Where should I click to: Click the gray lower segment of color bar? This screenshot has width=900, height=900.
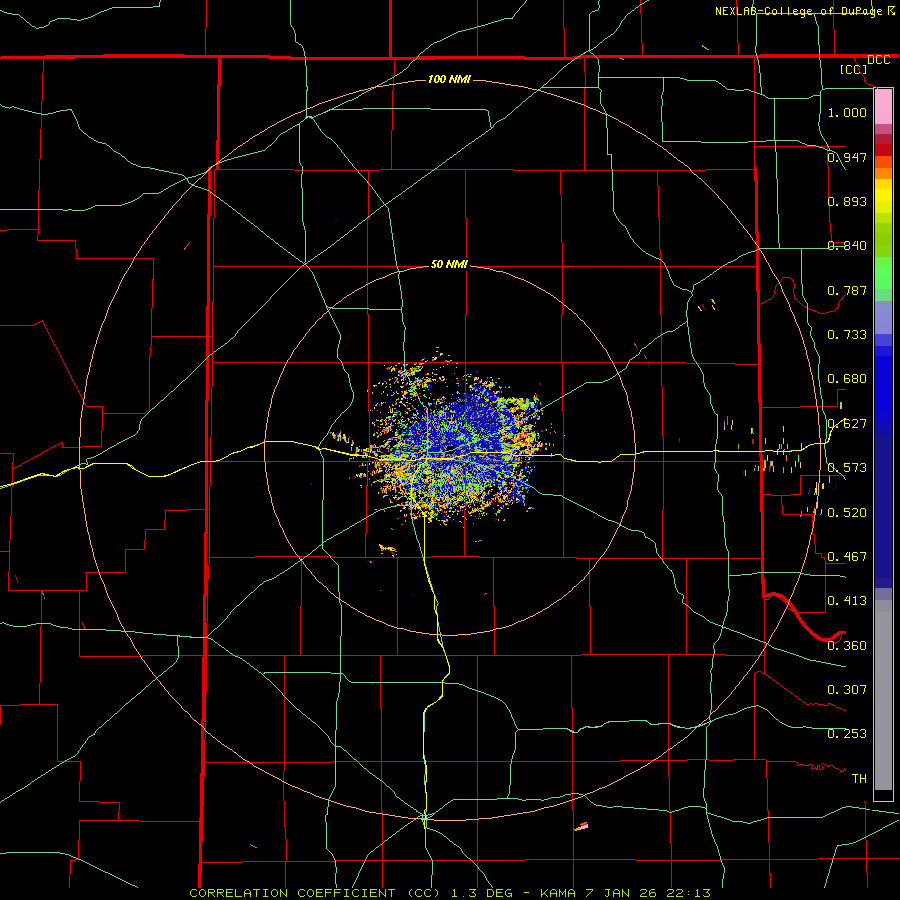click(x=883, y=695)
